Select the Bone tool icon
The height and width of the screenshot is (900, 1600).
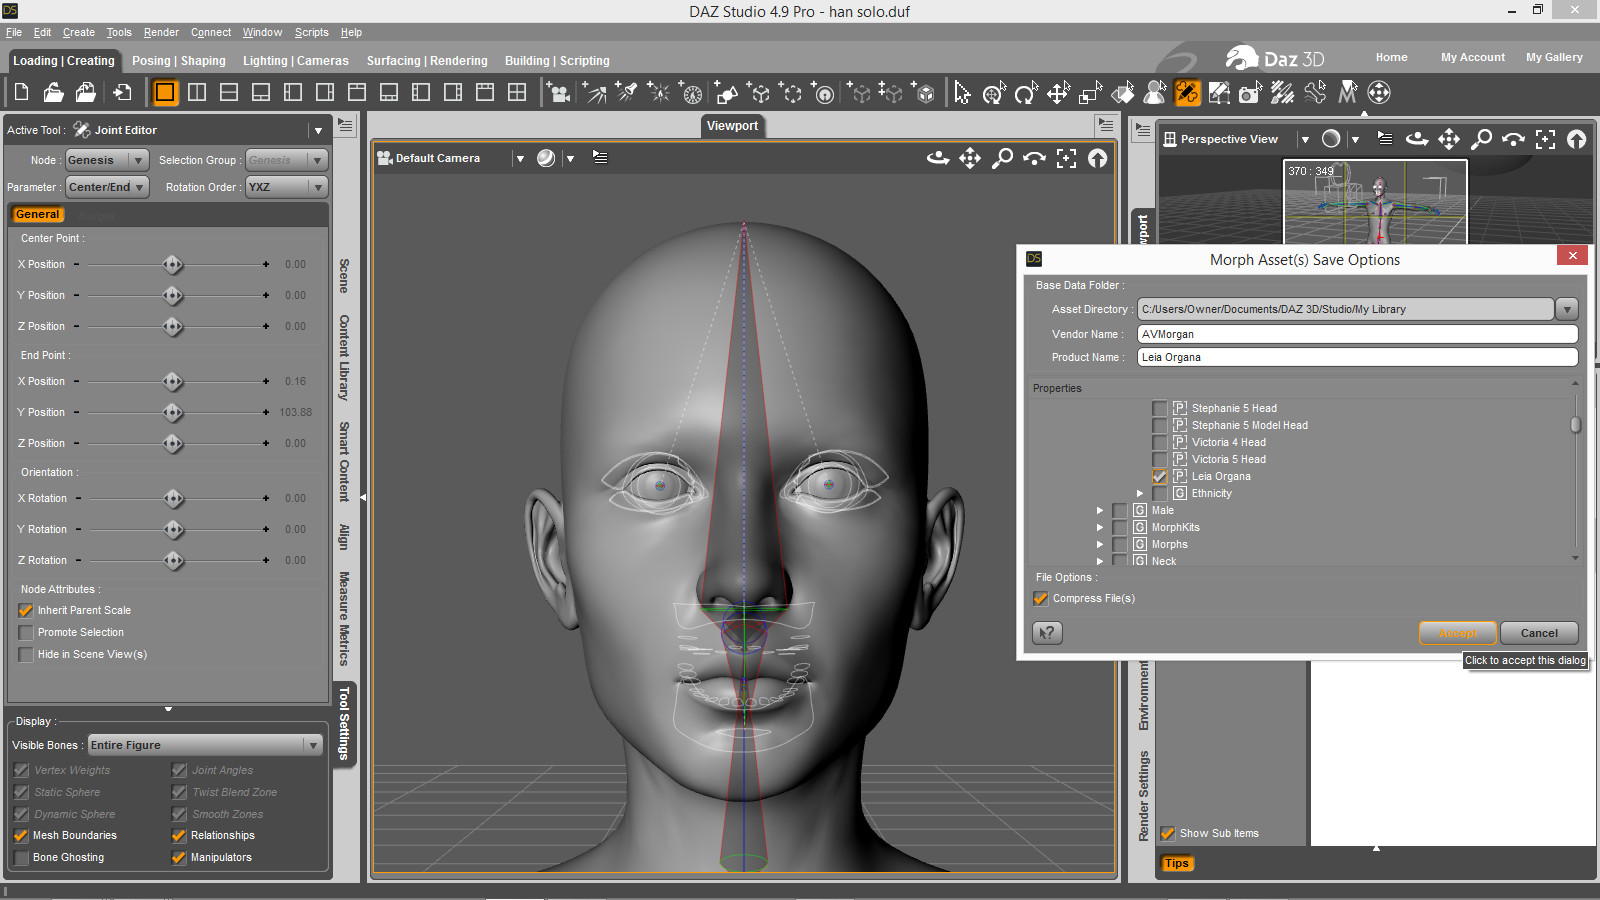click(1315, 93)
